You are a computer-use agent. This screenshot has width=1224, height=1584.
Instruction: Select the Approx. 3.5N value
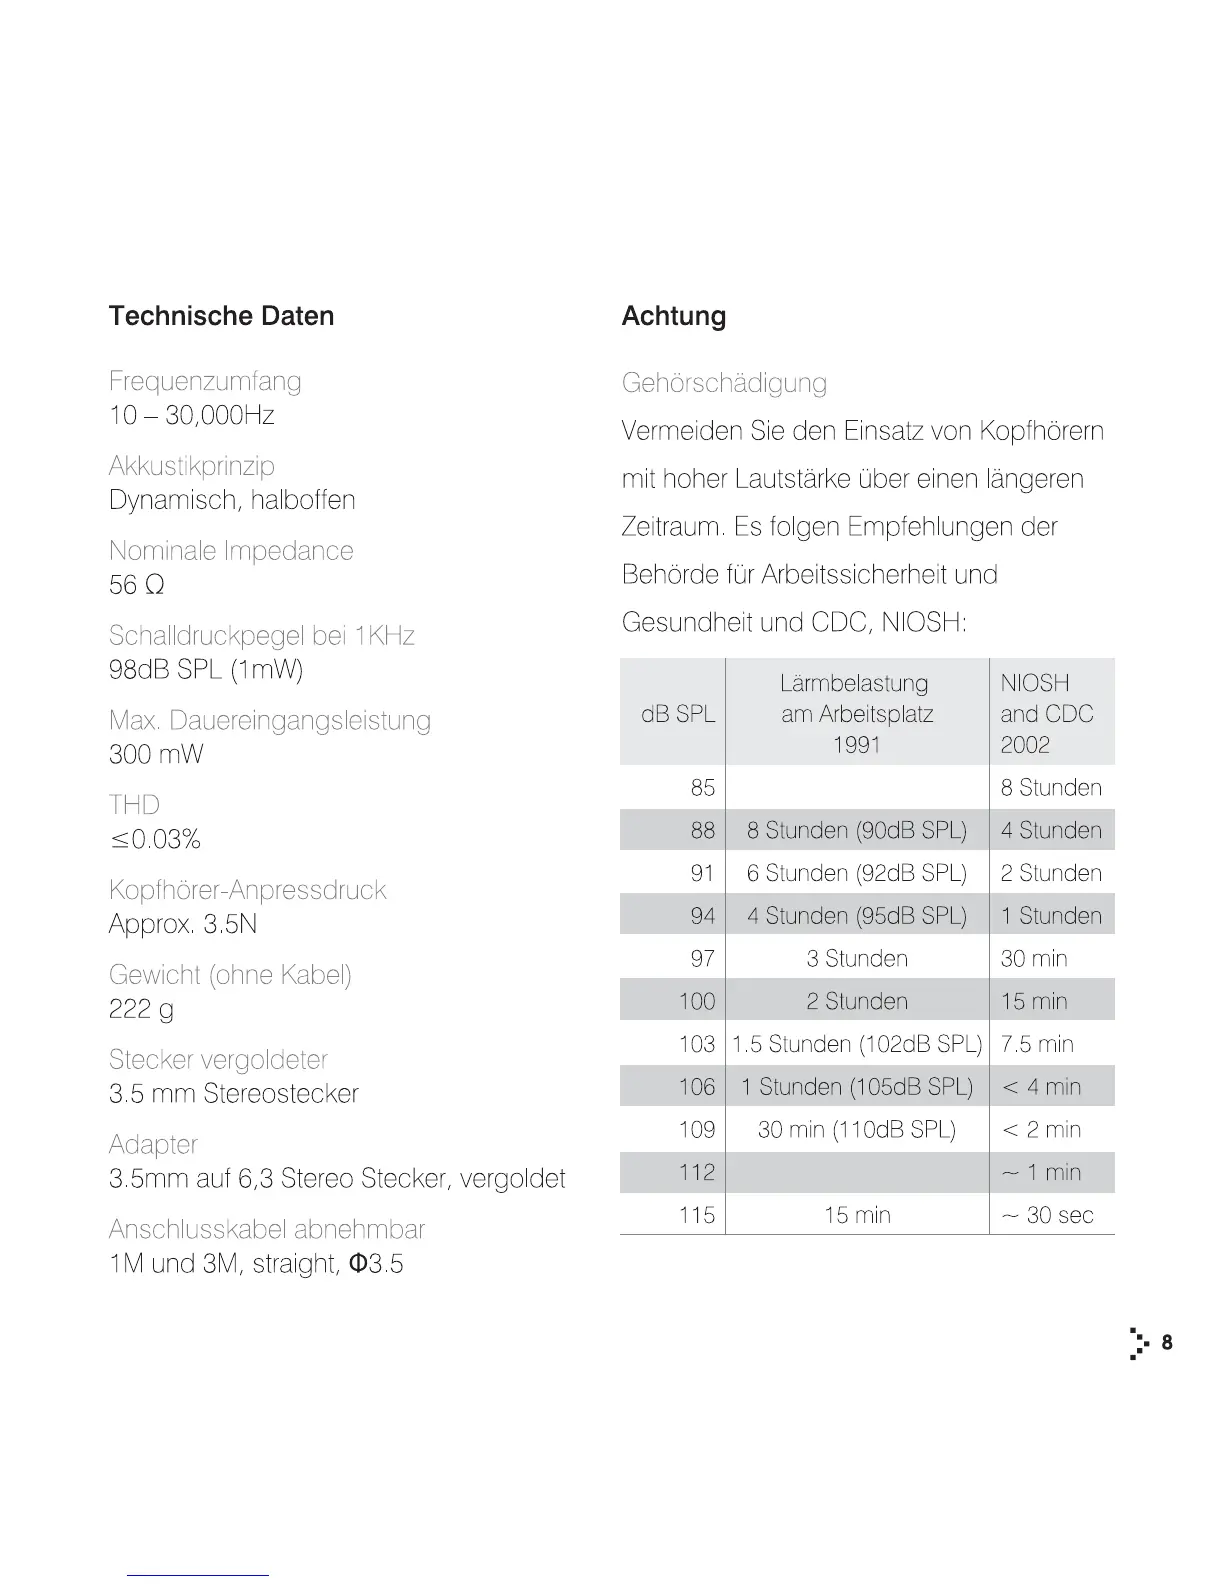pos(183,924)
